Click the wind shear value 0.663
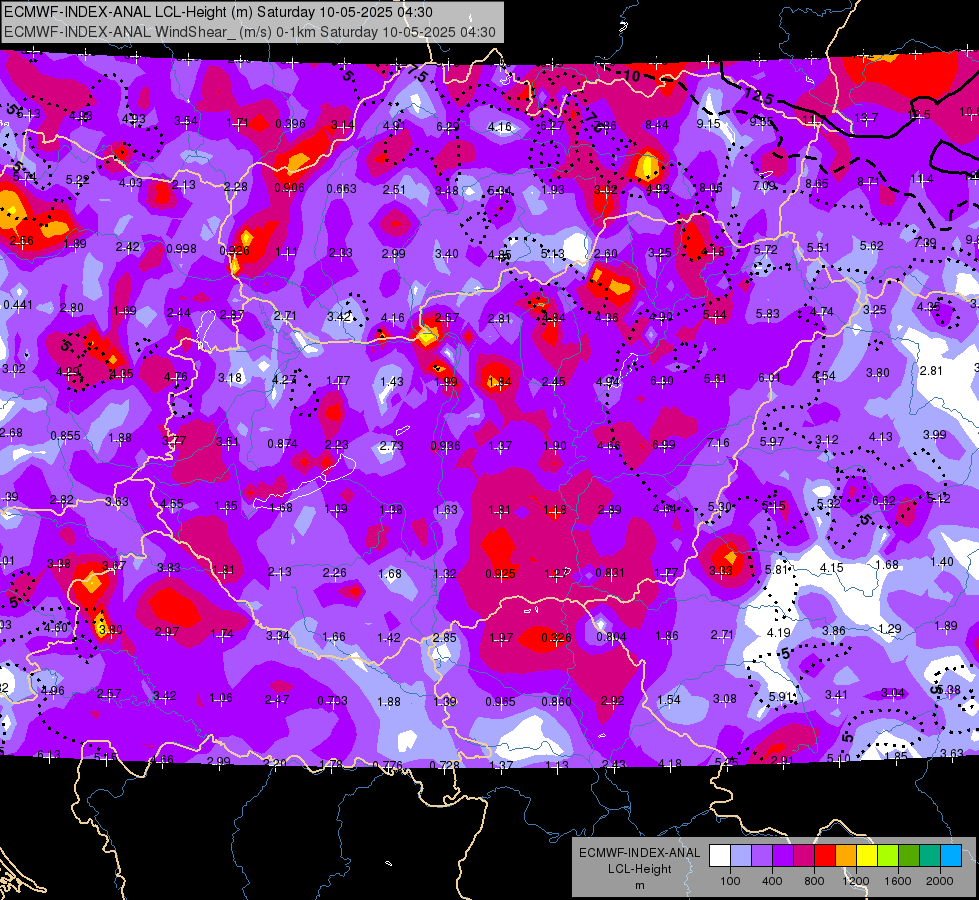Viewport: 979px width, 900px height. (x=342, y=189)
